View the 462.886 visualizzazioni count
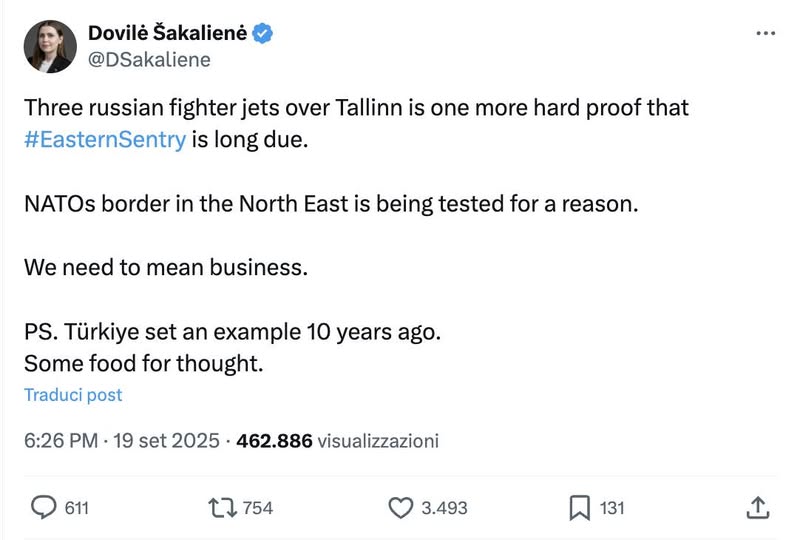This screenshot has width=800, height=540. pyautogui.click(x=337, y=440)
